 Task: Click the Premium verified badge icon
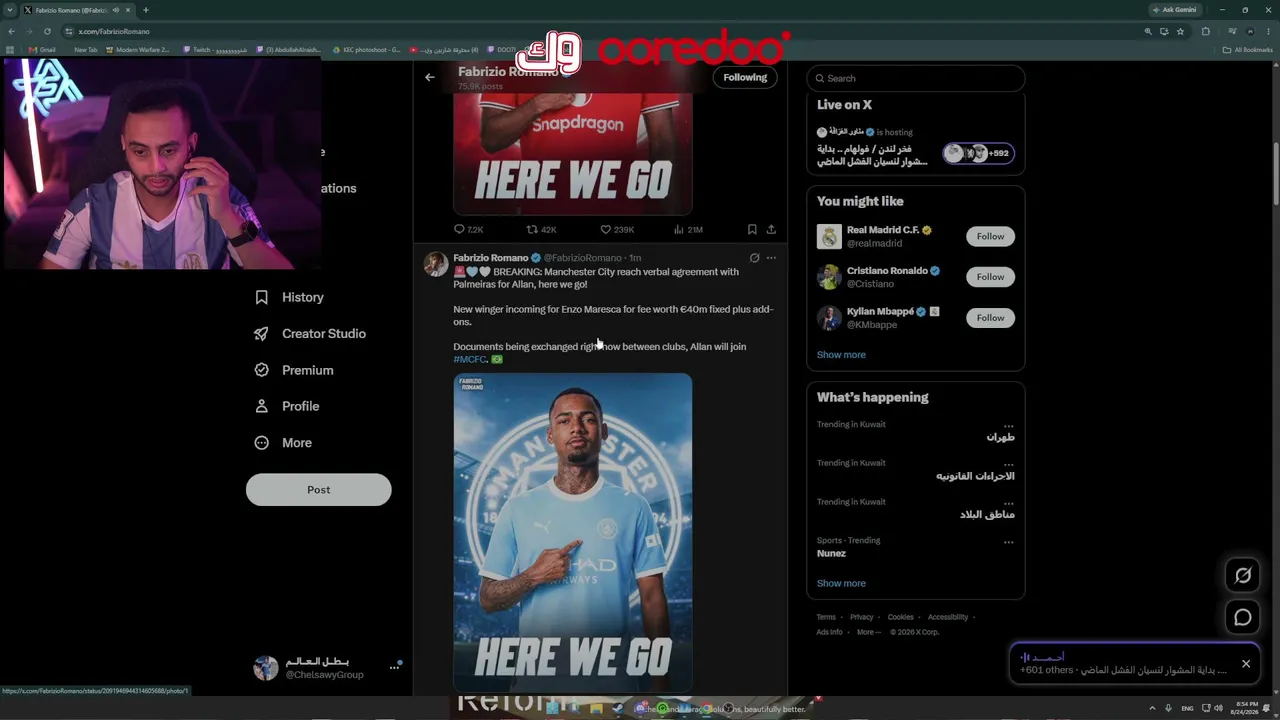(x=262, y=370)
